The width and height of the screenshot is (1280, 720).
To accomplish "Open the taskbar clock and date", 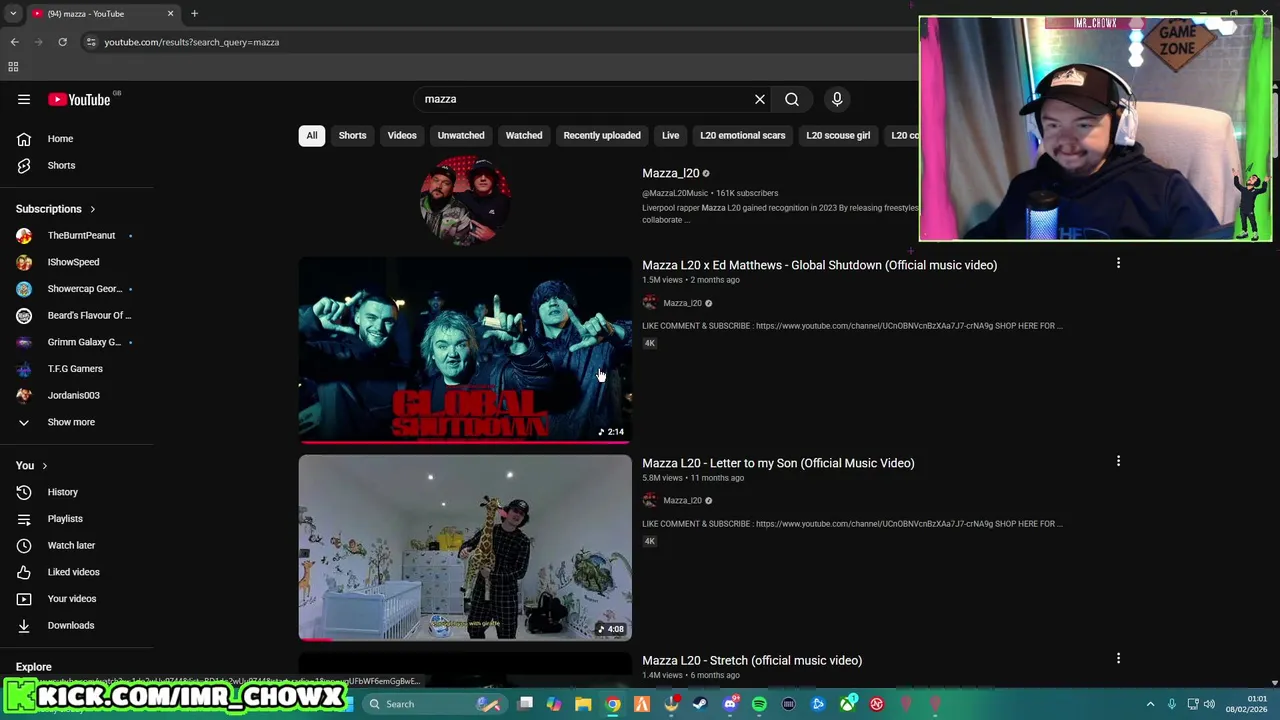I will 1247,704.
